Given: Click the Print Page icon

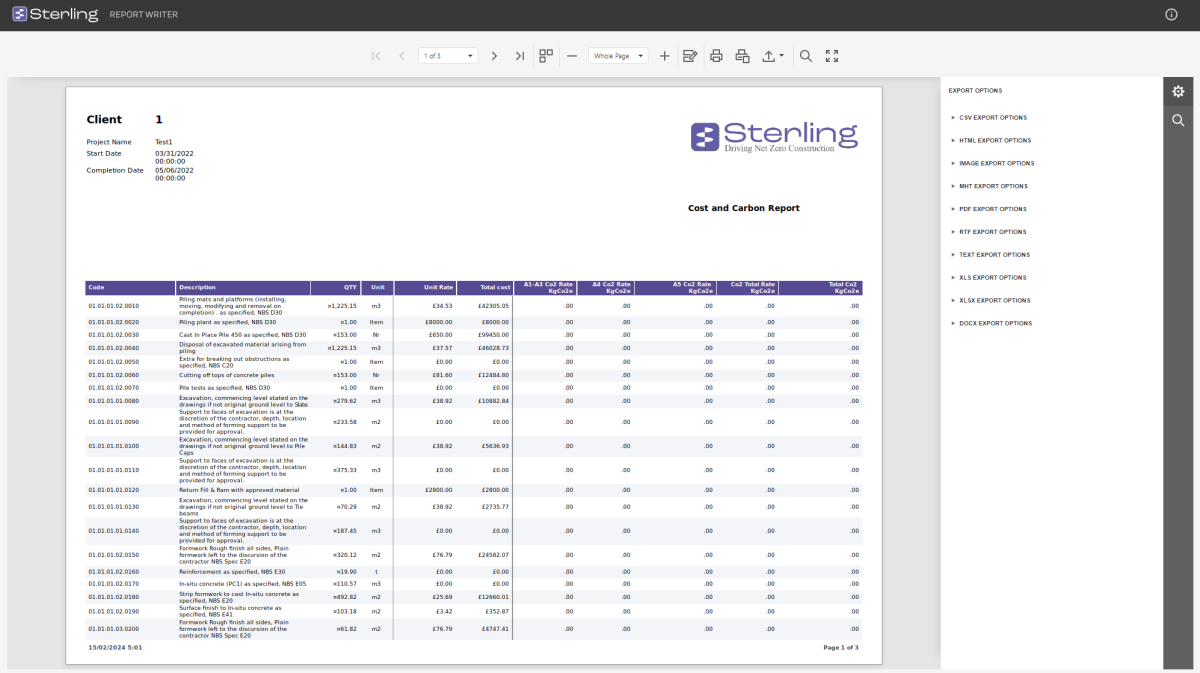Looking at the screenshot, I should tap(742, 55).
